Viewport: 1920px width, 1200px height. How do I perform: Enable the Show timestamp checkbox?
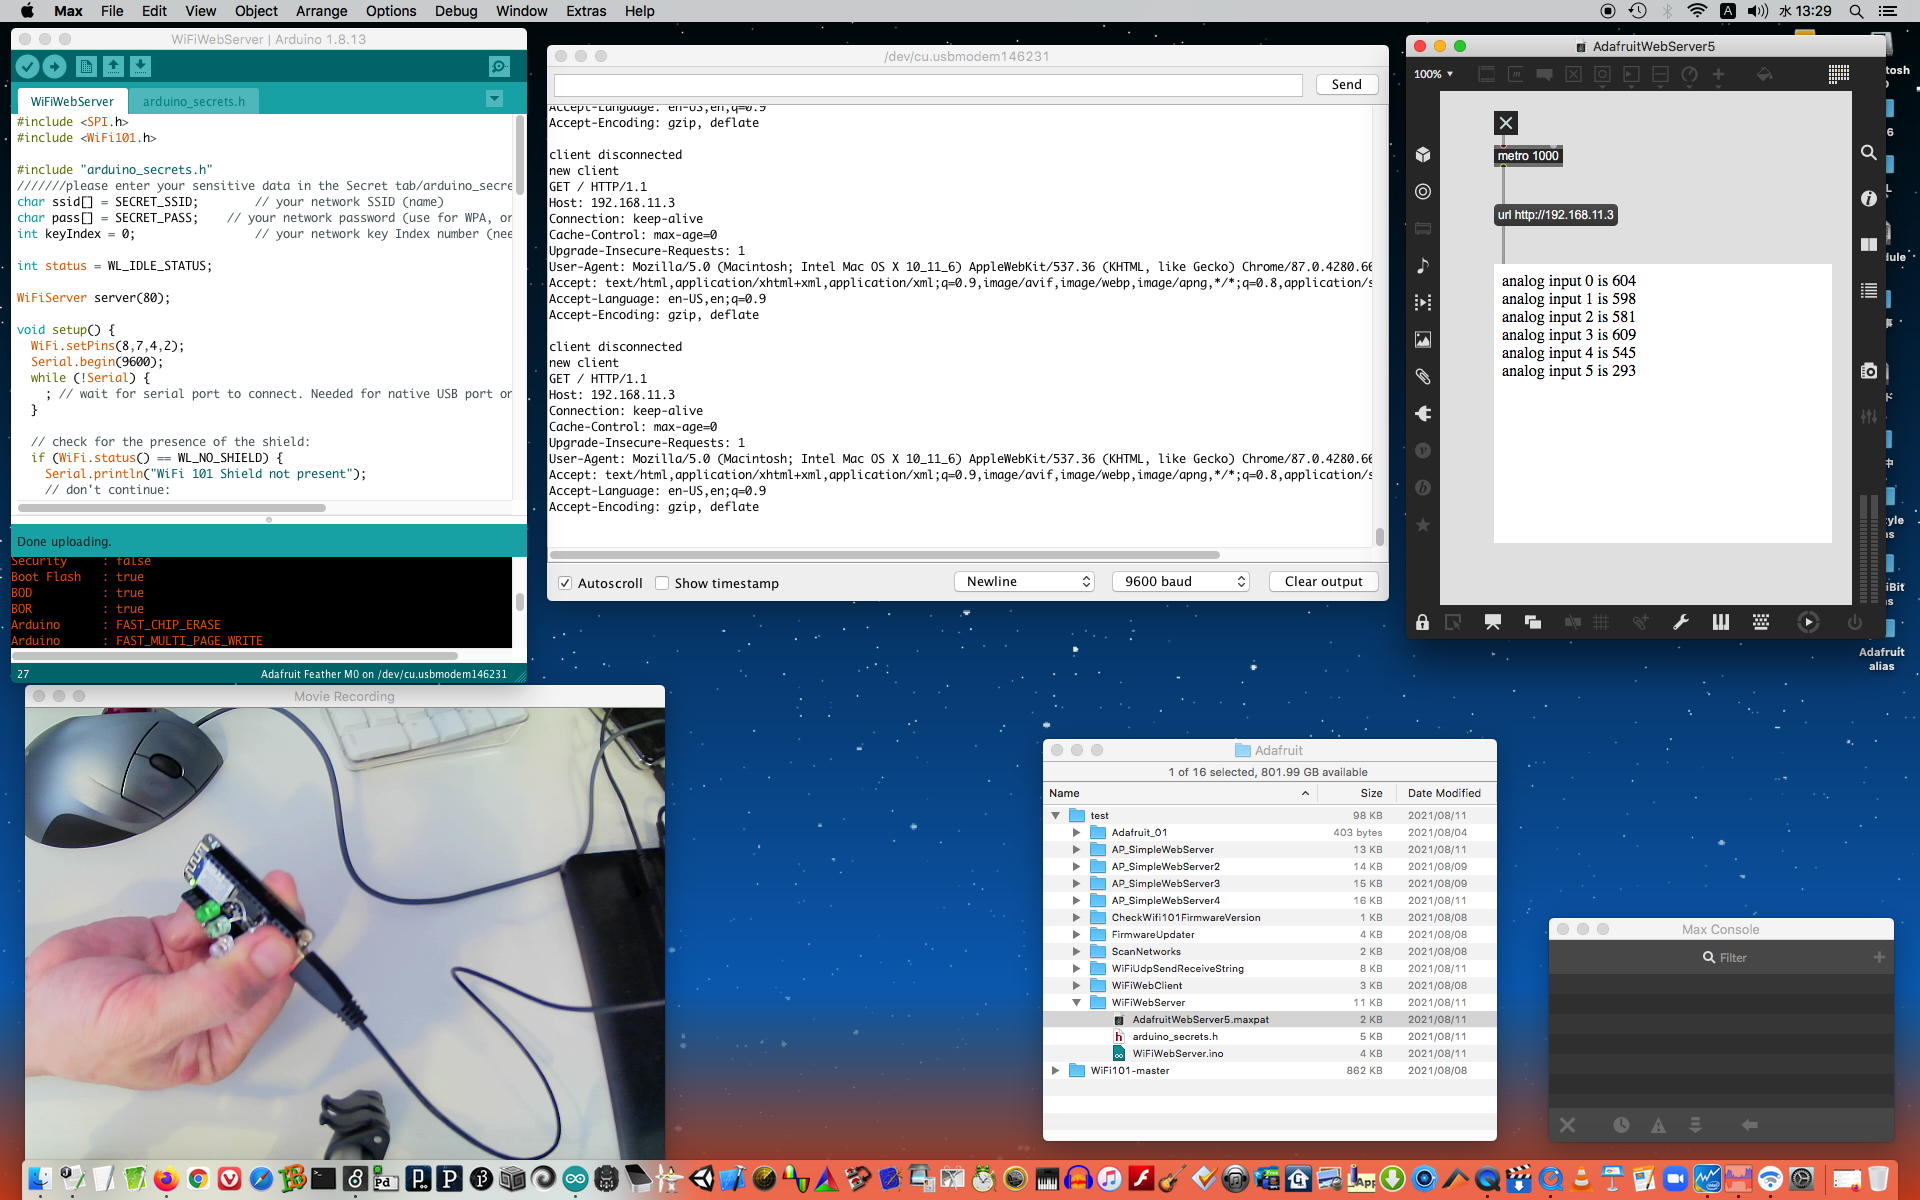click(662, 583)
